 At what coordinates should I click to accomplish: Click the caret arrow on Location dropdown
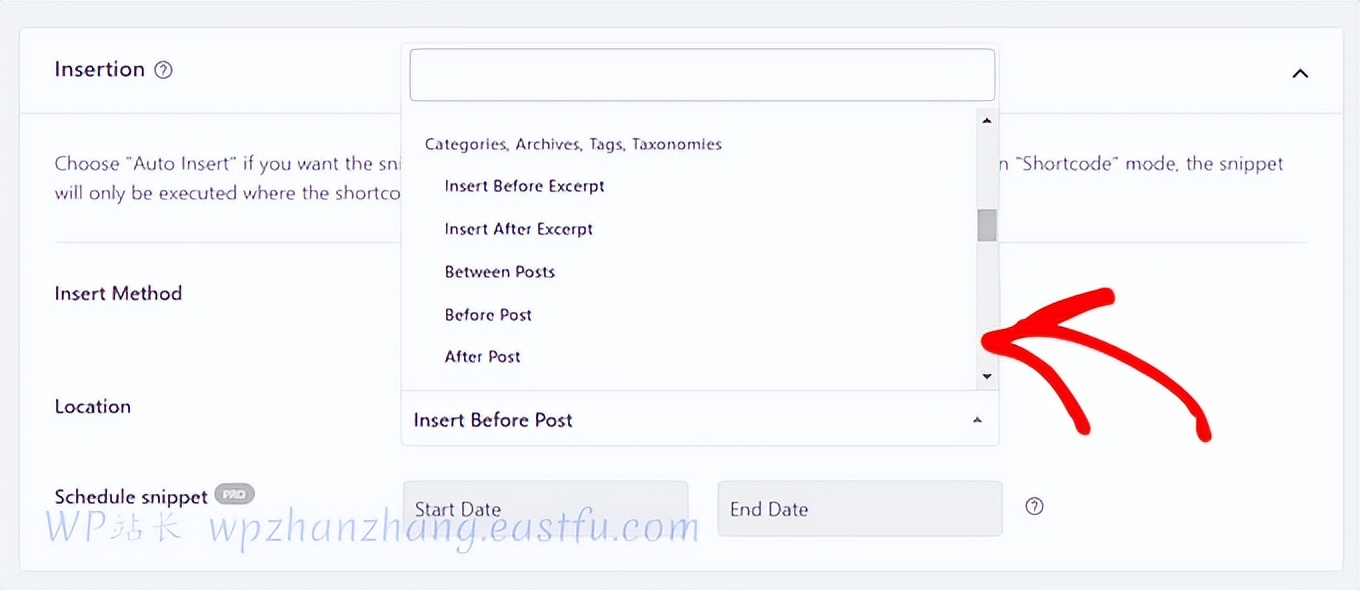pyautogui.click(x=977, y=421)
